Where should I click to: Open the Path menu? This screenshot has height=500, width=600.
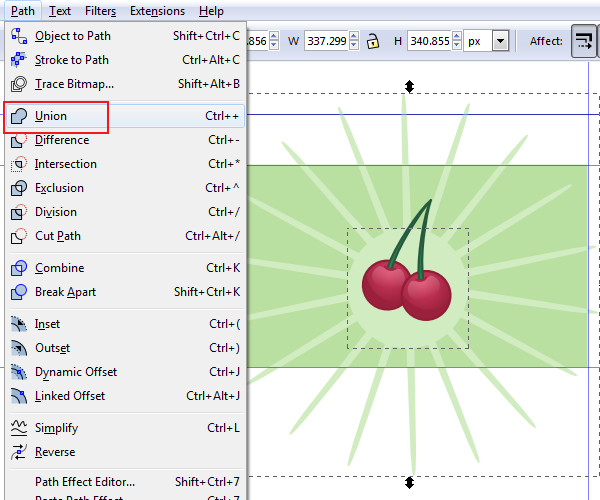(23, 11)
